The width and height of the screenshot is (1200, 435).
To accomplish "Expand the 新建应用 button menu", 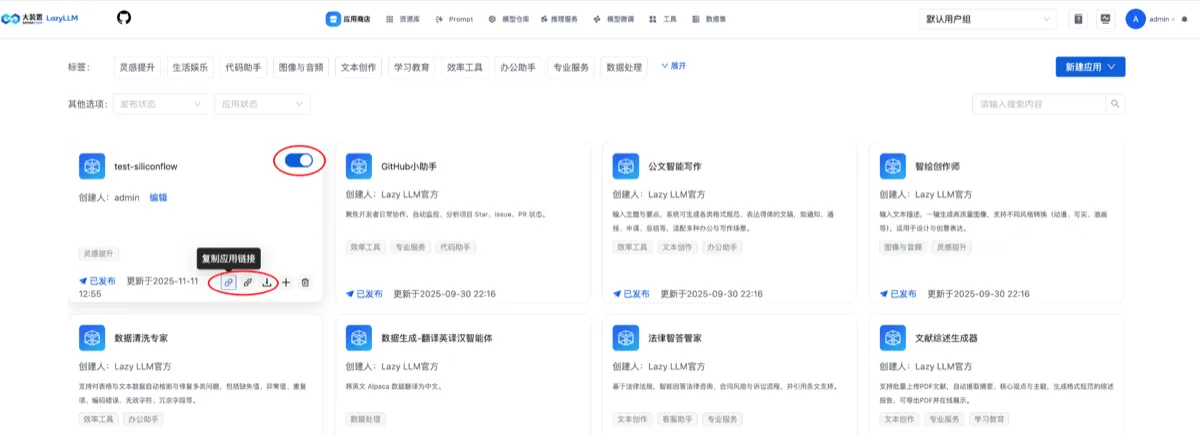I will click(1090, 66).
